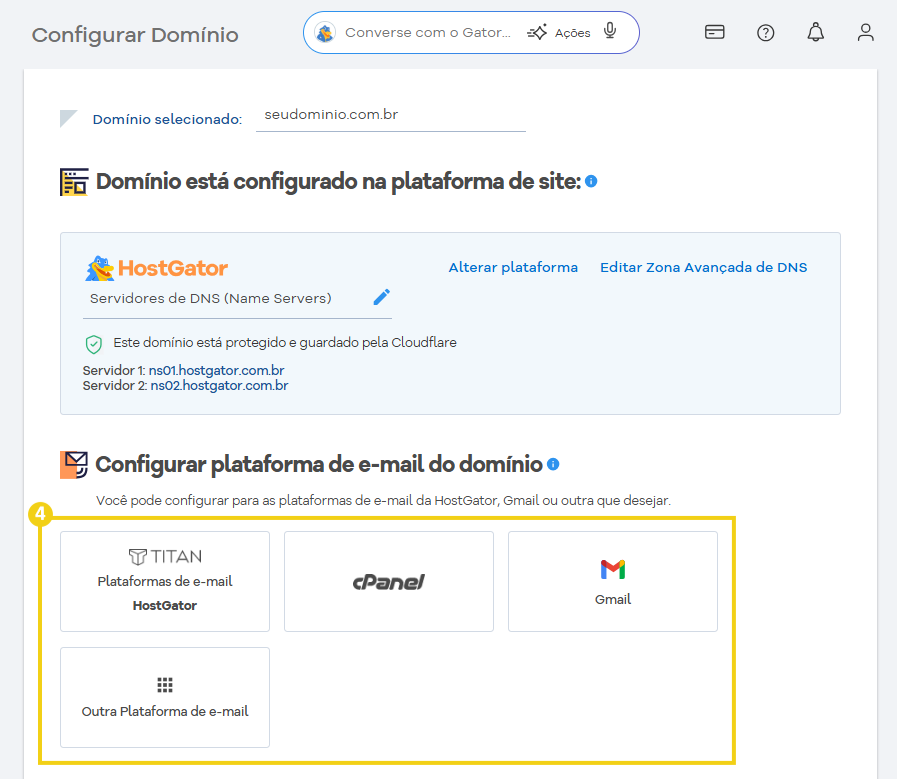
Task: Click the seudominio.com.br domain input field
Action: pyautogui.click(x=390, y=115)
